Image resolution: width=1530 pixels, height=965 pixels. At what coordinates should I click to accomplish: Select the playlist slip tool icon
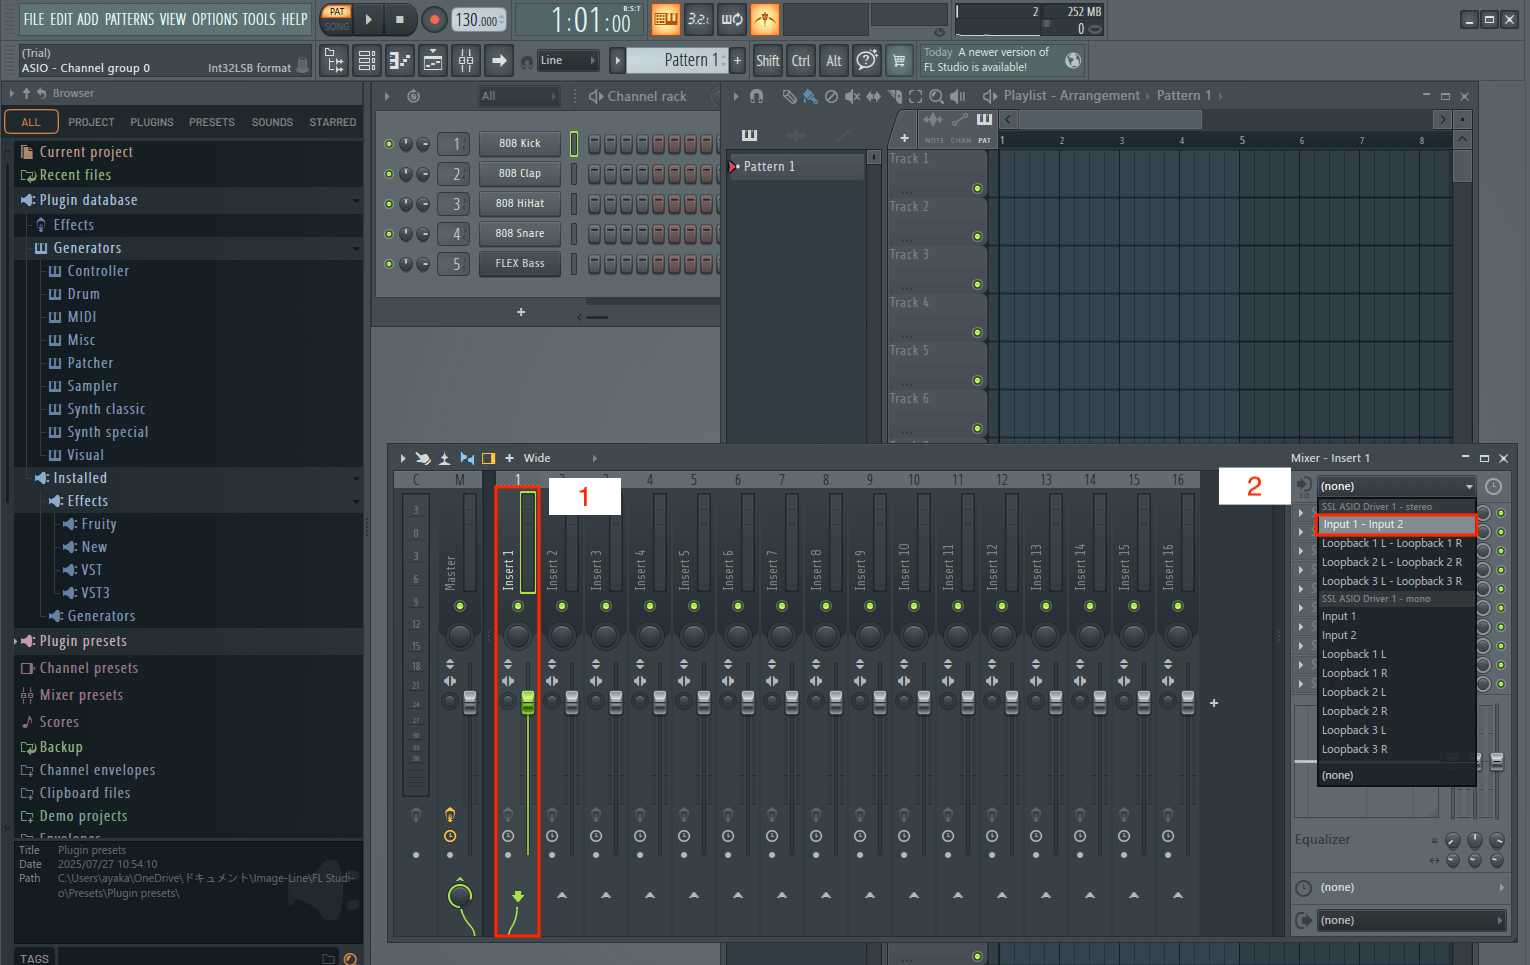tap(873, 96)
